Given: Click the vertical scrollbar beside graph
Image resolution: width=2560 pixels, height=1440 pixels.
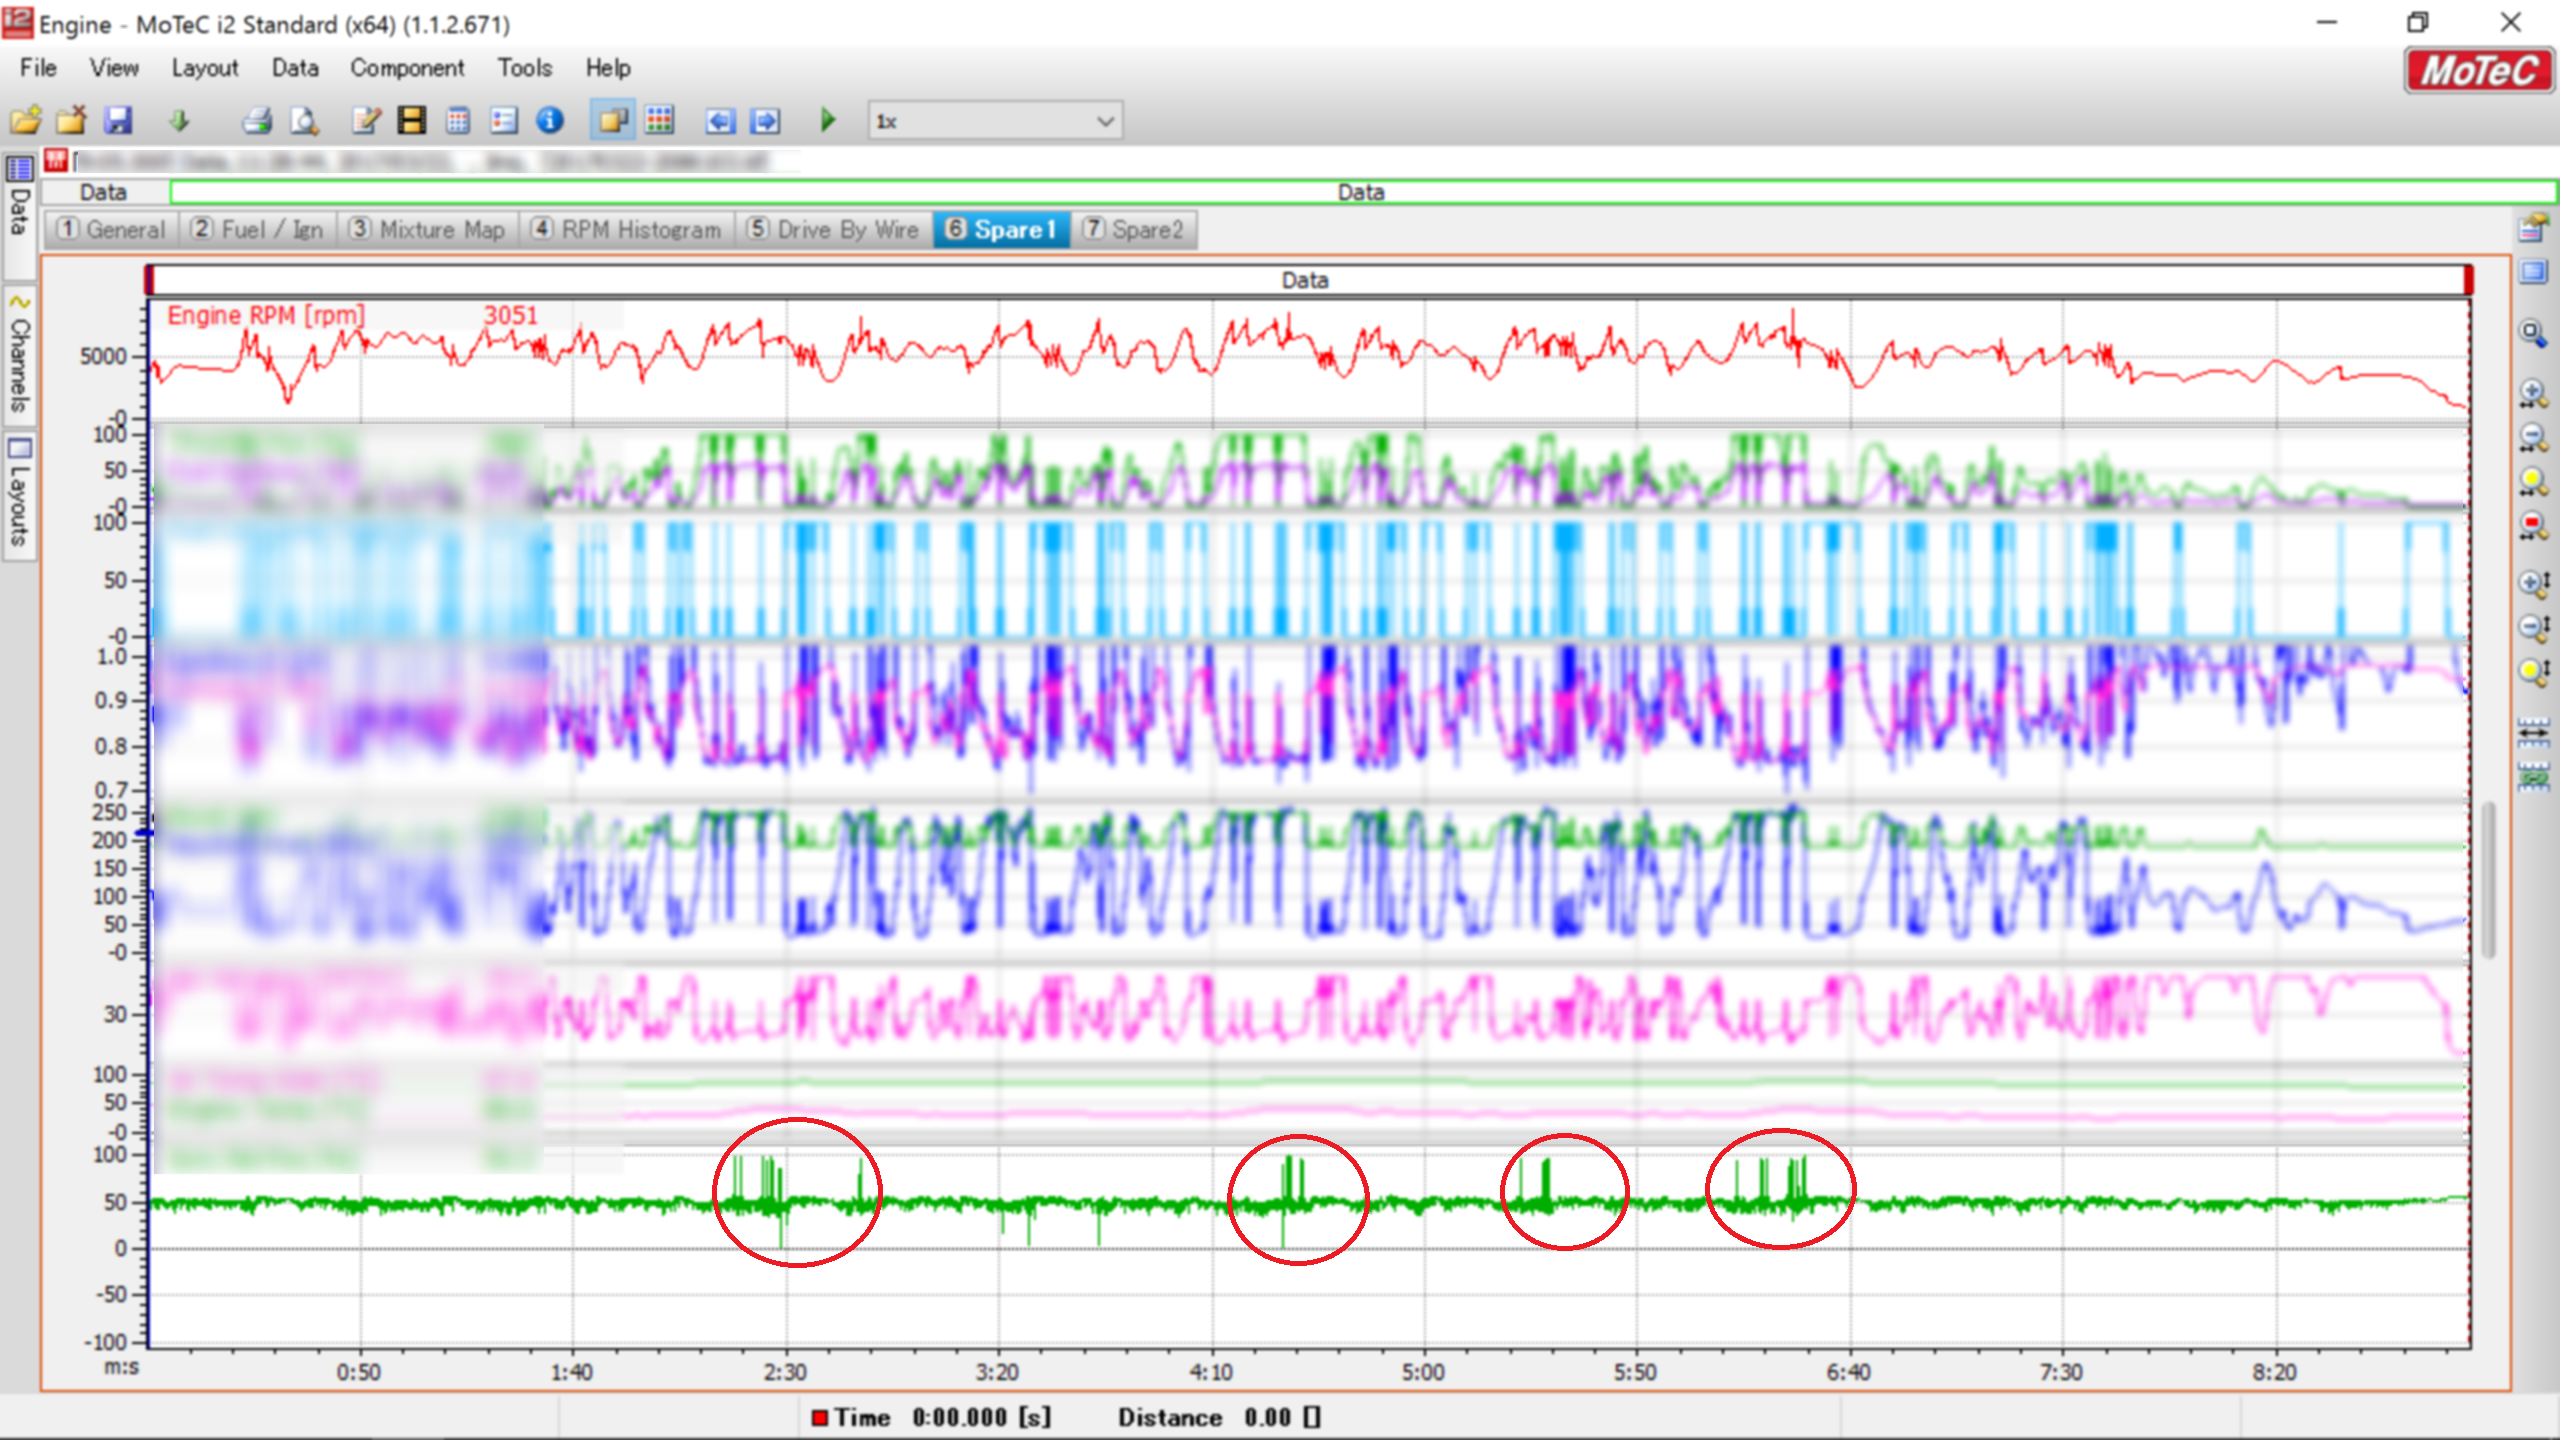Looking at the screenshot, I should coord(2489,880).
